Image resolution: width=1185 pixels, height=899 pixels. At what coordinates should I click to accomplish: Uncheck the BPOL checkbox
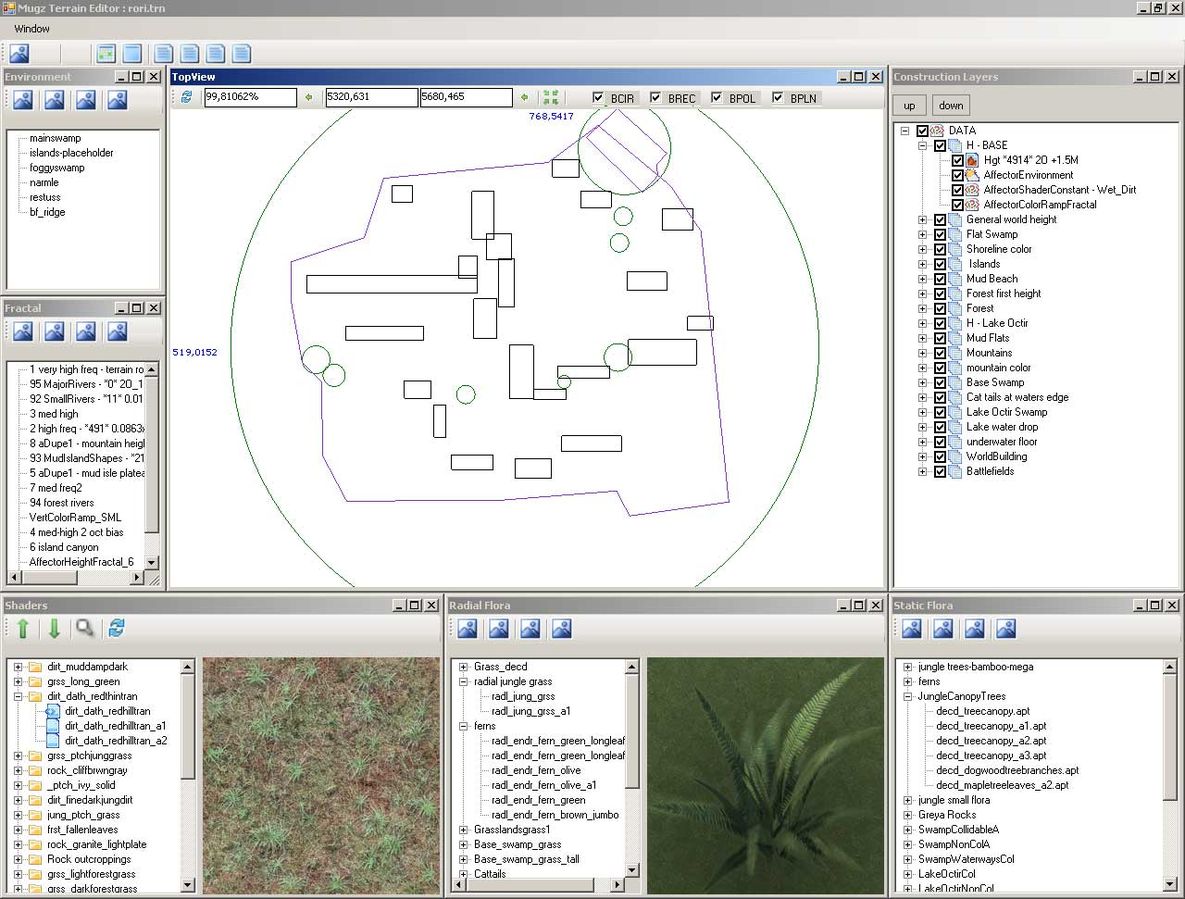pos(717,98)
